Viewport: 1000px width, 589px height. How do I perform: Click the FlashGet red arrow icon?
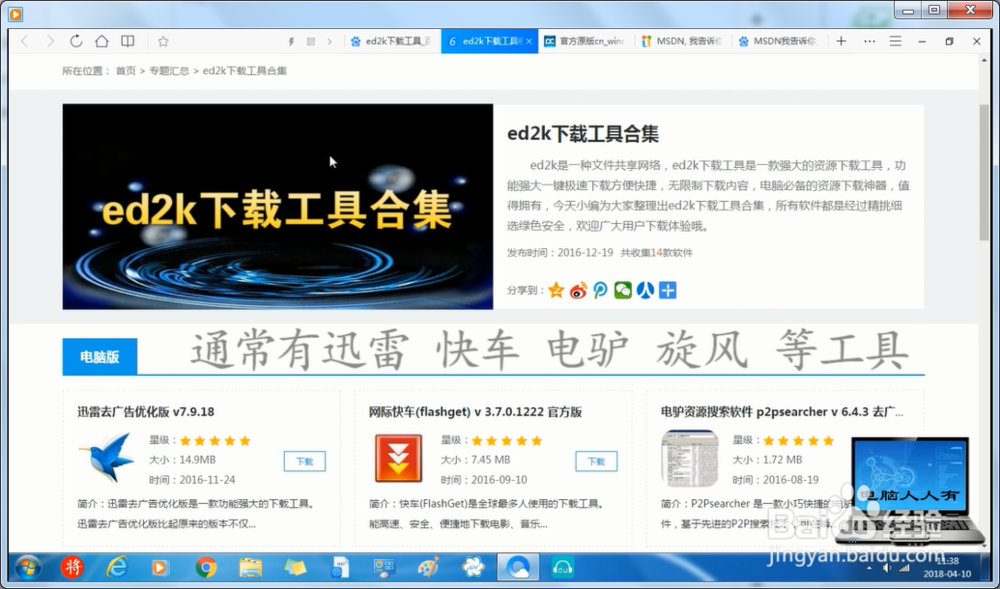(398, 458)
